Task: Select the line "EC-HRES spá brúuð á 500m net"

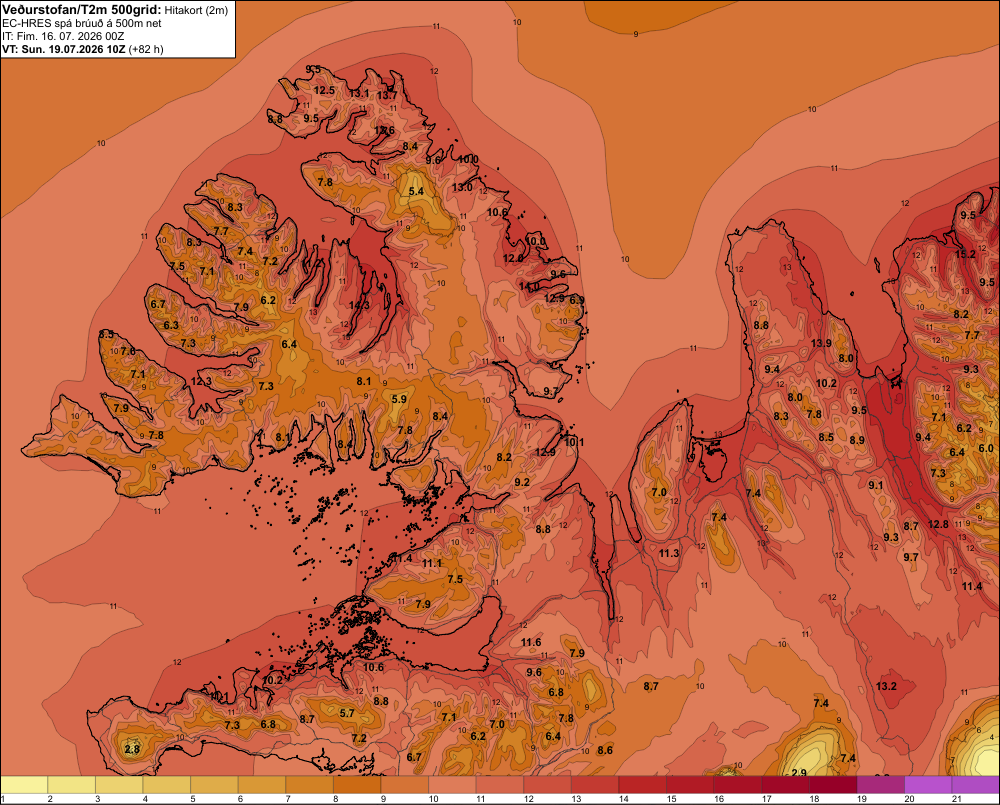Action: click(x=82, y=23)
